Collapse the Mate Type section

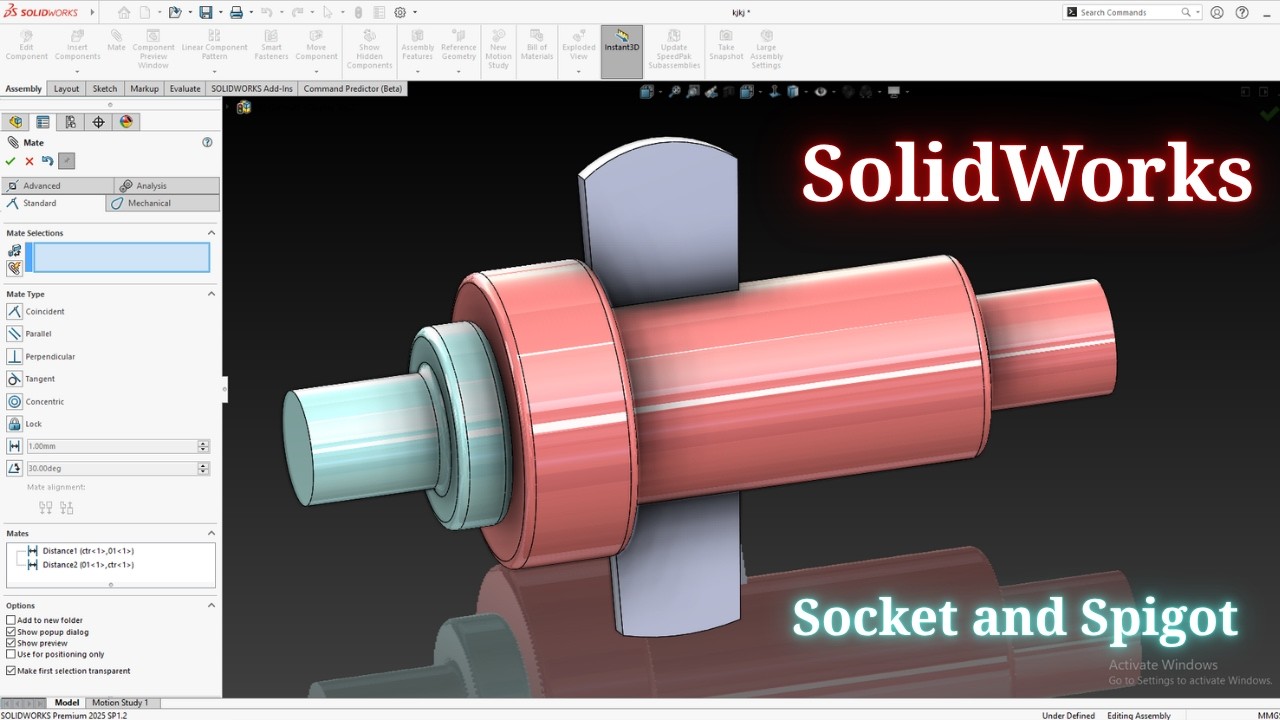(211, 294)
